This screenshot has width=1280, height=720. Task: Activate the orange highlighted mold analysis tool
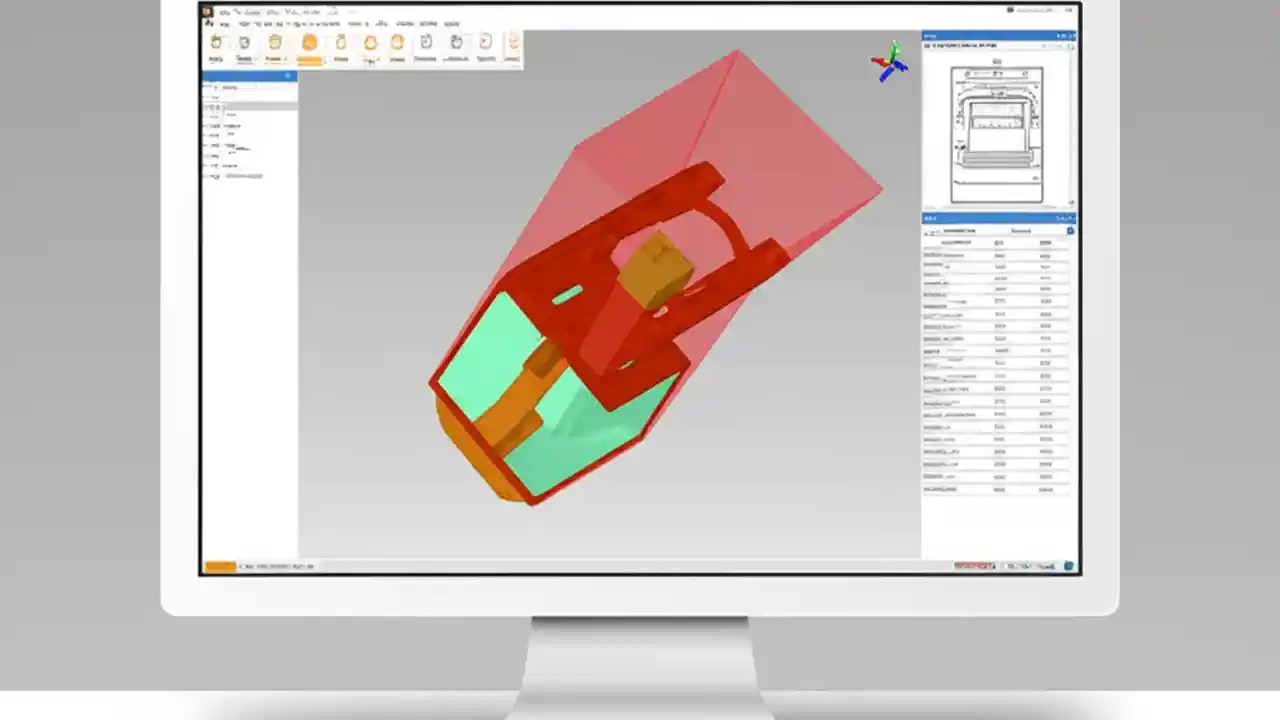click(x=308, y=42)
